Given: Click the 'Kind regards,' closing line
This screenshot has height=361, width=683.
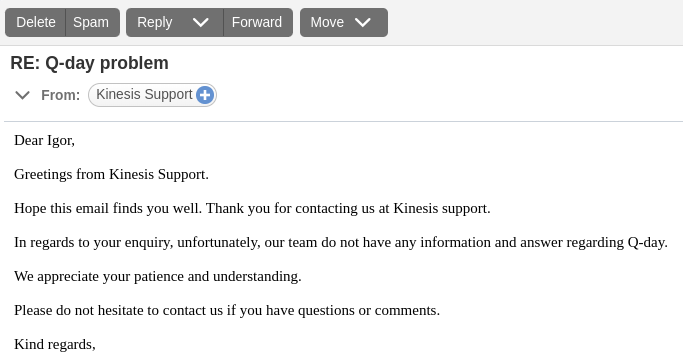Looking at the screenshot, I should click(x=55, y=344).
